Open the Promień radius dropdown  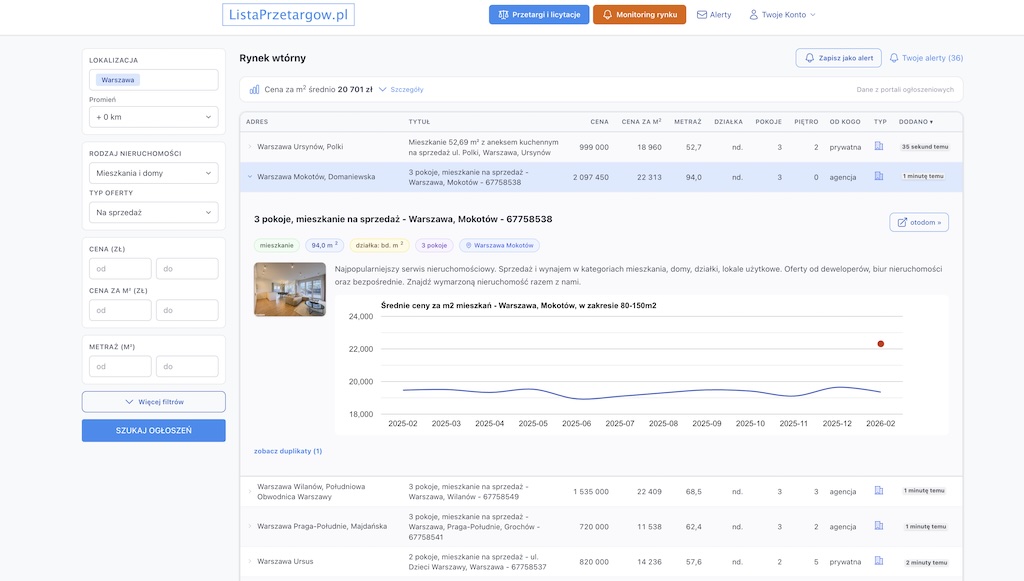153,117
